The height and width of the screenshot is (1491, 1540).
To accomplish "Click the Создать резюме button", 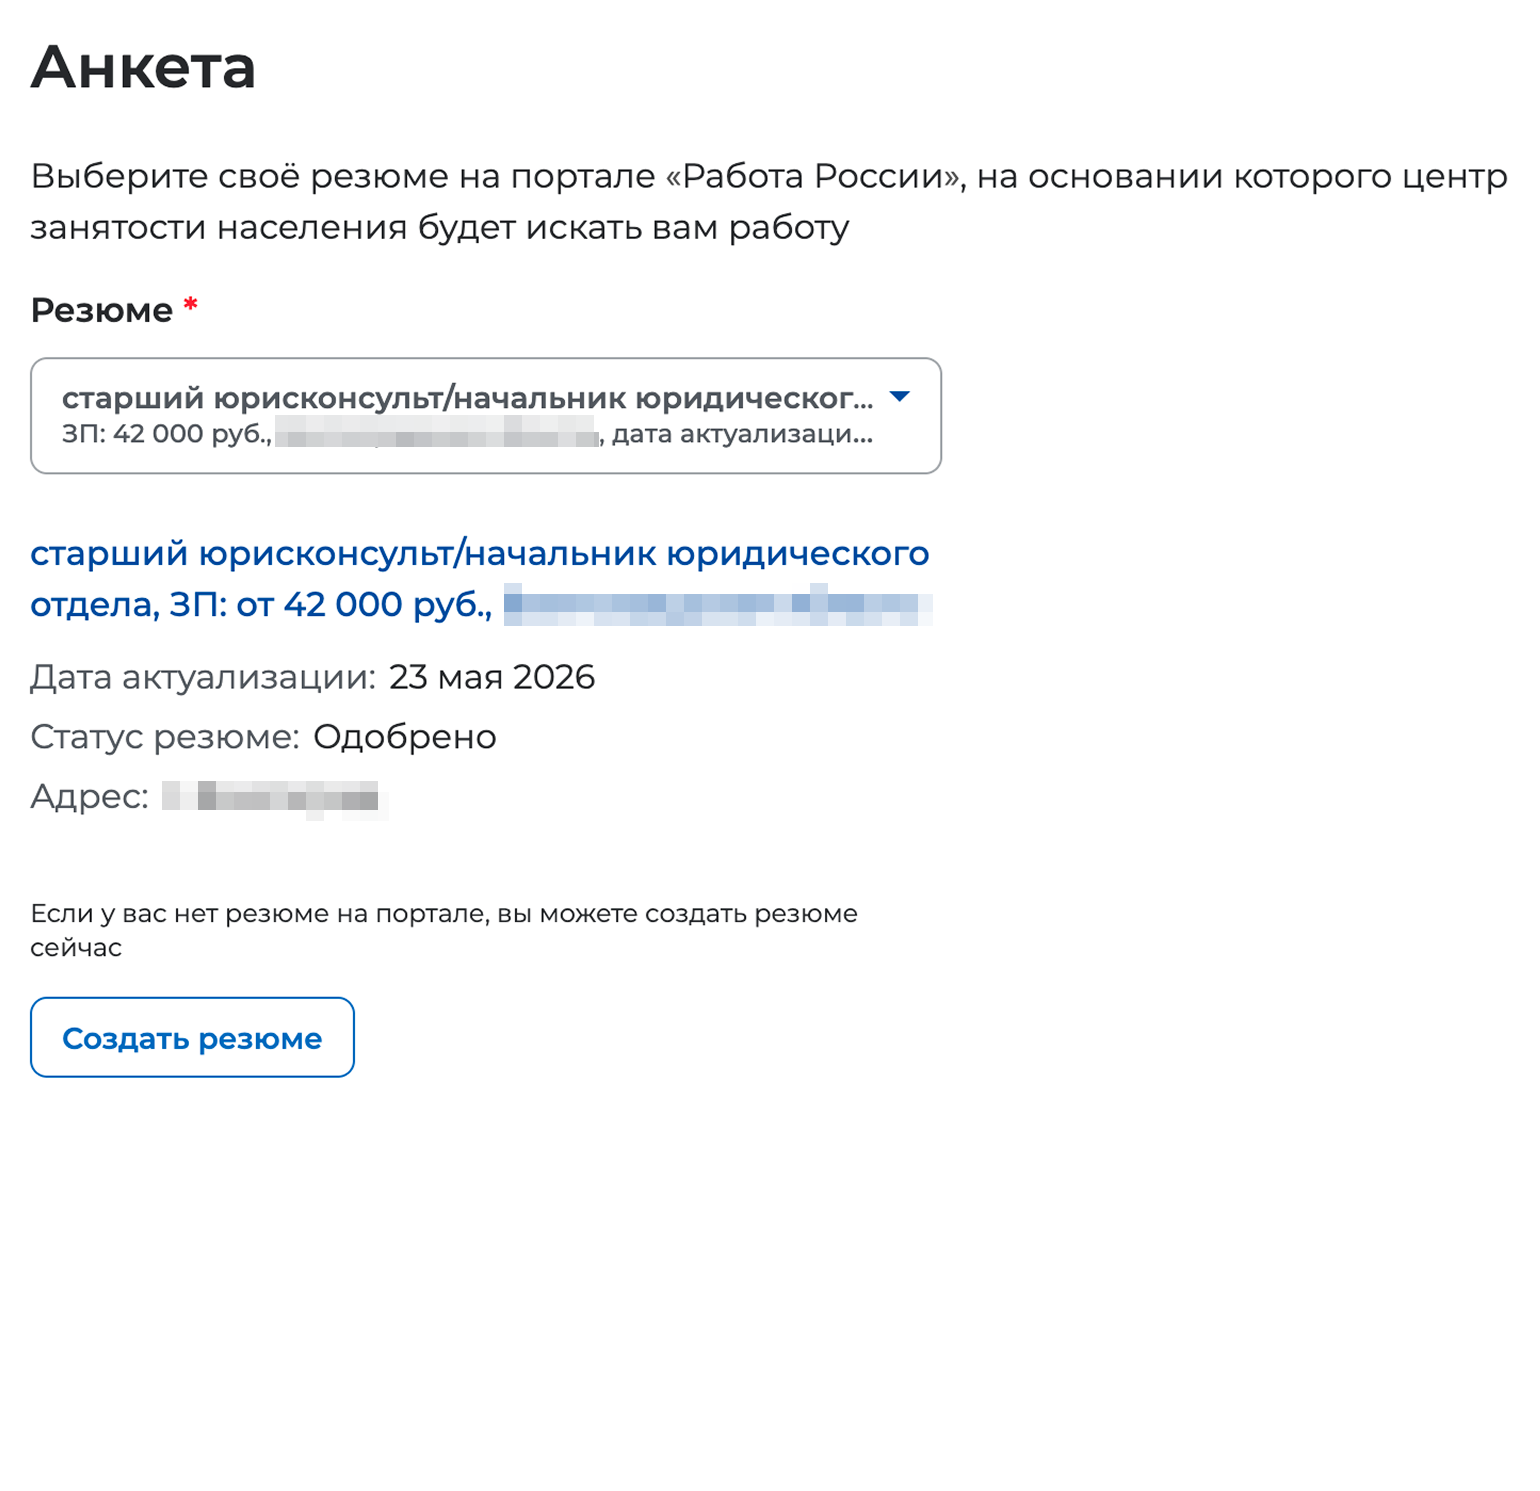I will coord(192,1037).
